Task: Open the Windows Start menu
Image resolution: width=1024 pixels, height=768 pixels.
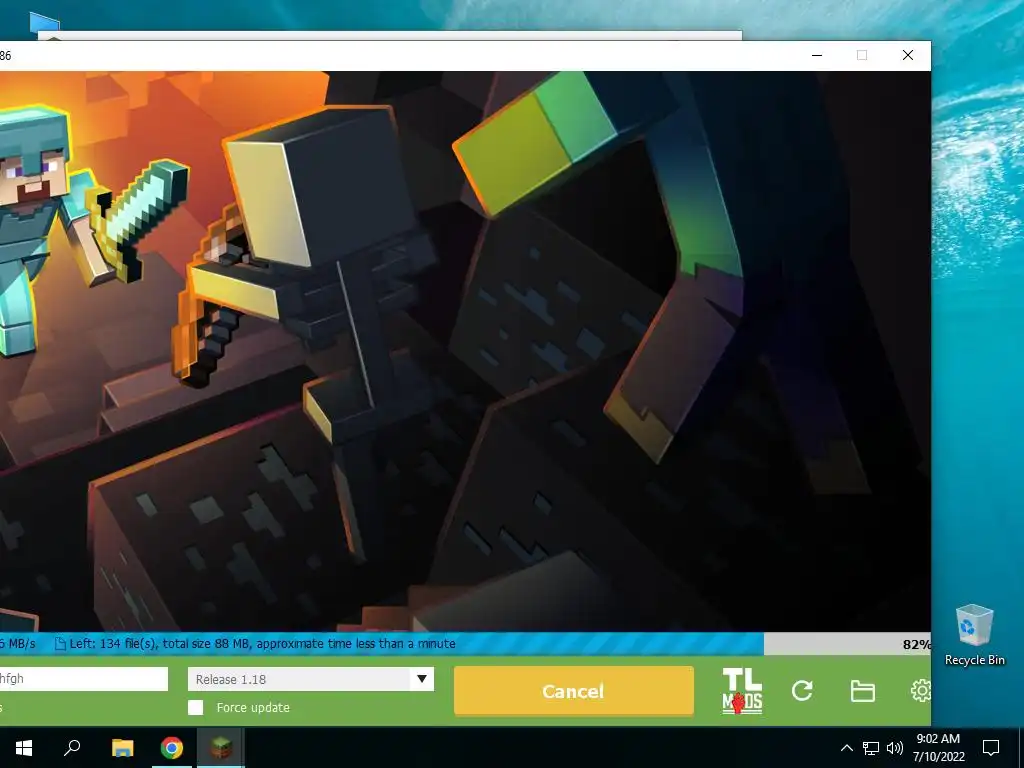Action: click(x=24, y=748)
